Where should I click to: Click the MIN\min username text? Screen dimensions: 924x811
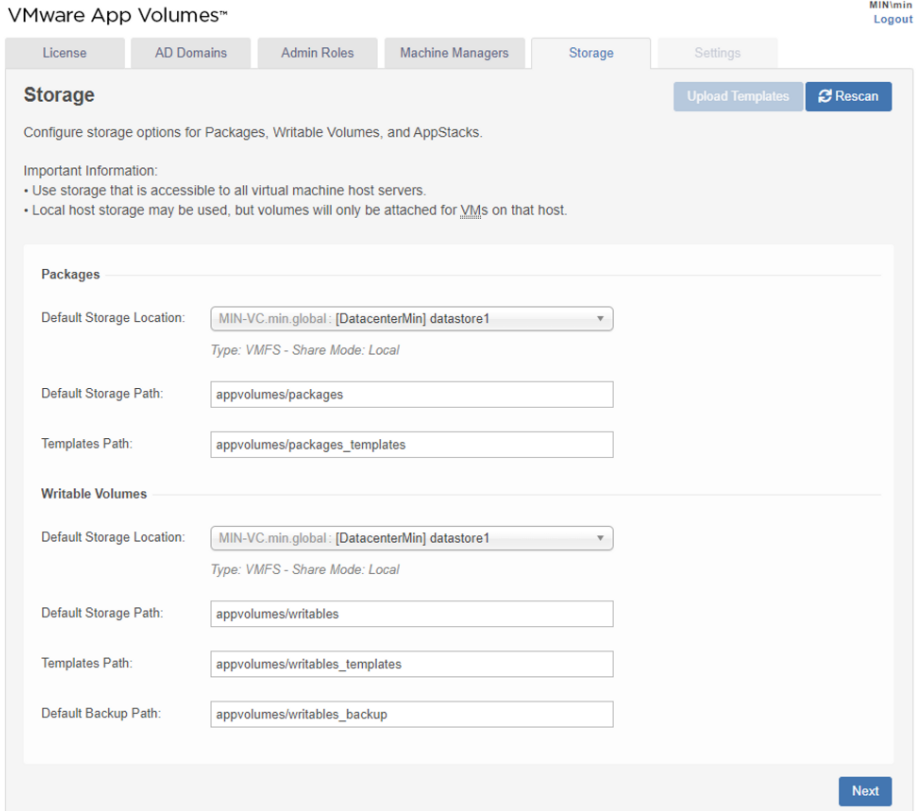click(x=890, y=5)
